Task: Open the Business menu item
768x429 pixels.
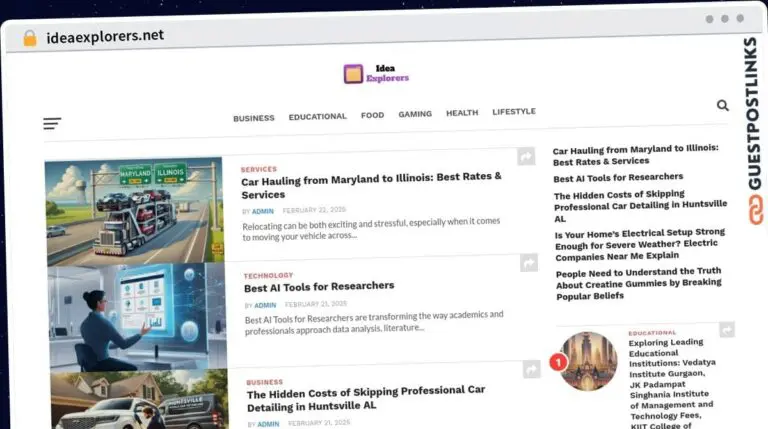Action: coord(253,118)
